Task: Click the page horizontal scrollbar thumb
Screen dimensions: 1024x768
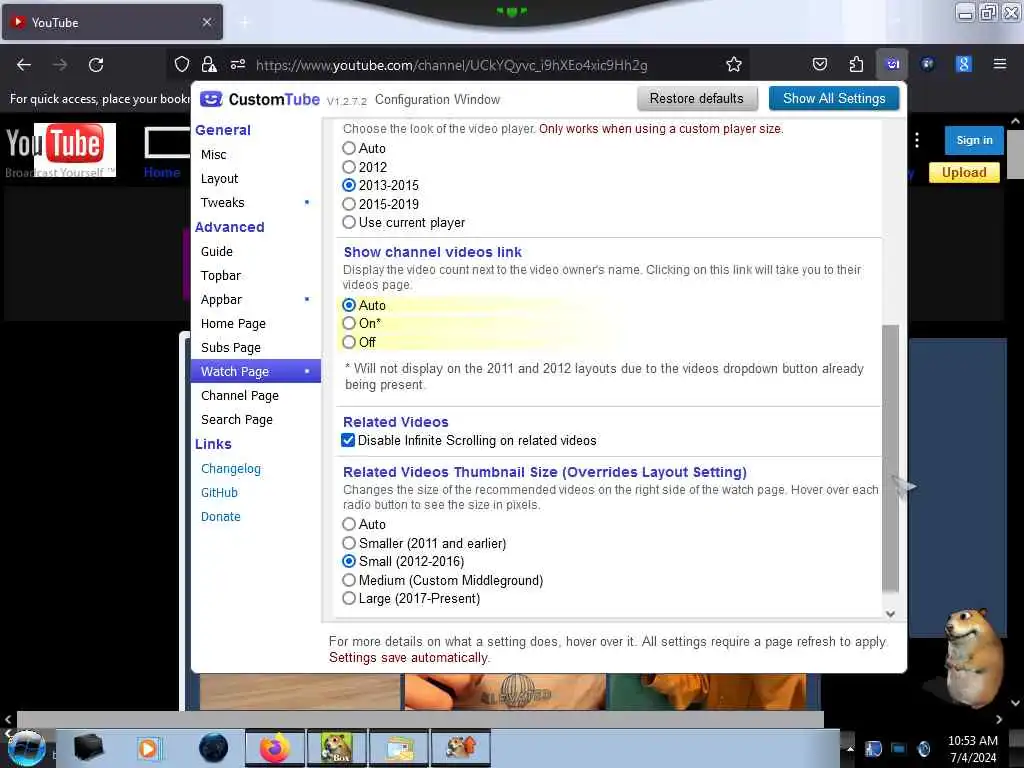Action: [420, 719]
